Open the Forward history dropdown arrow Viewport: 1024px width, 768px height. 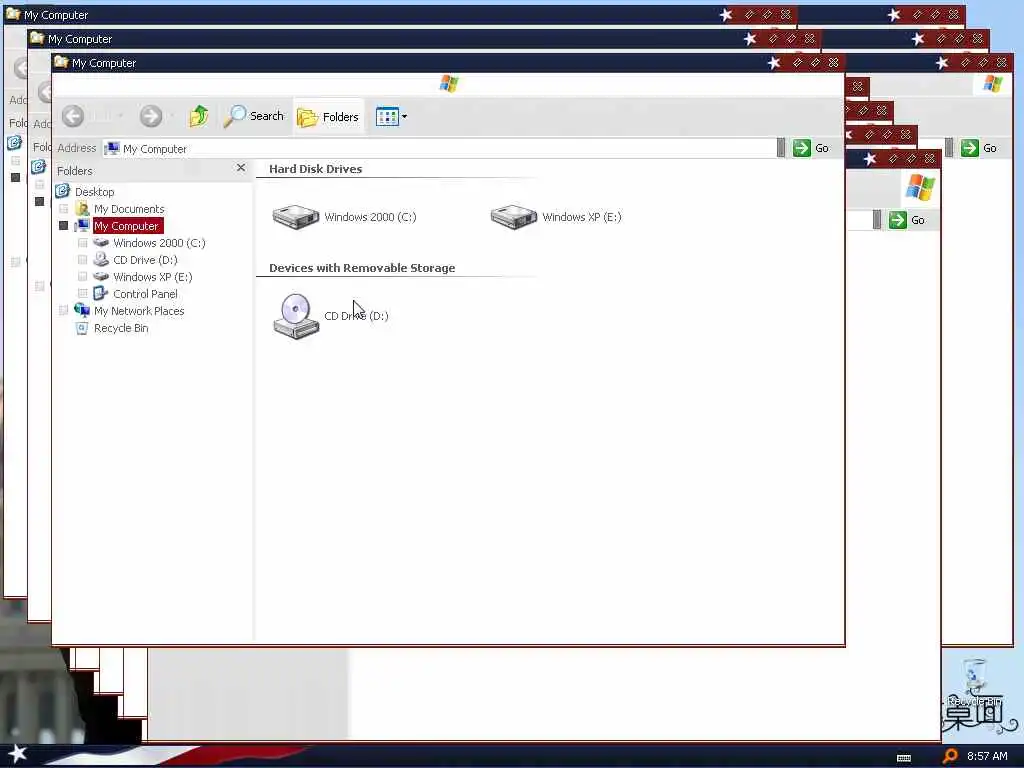pyautogui.click(x=172, y=116)
